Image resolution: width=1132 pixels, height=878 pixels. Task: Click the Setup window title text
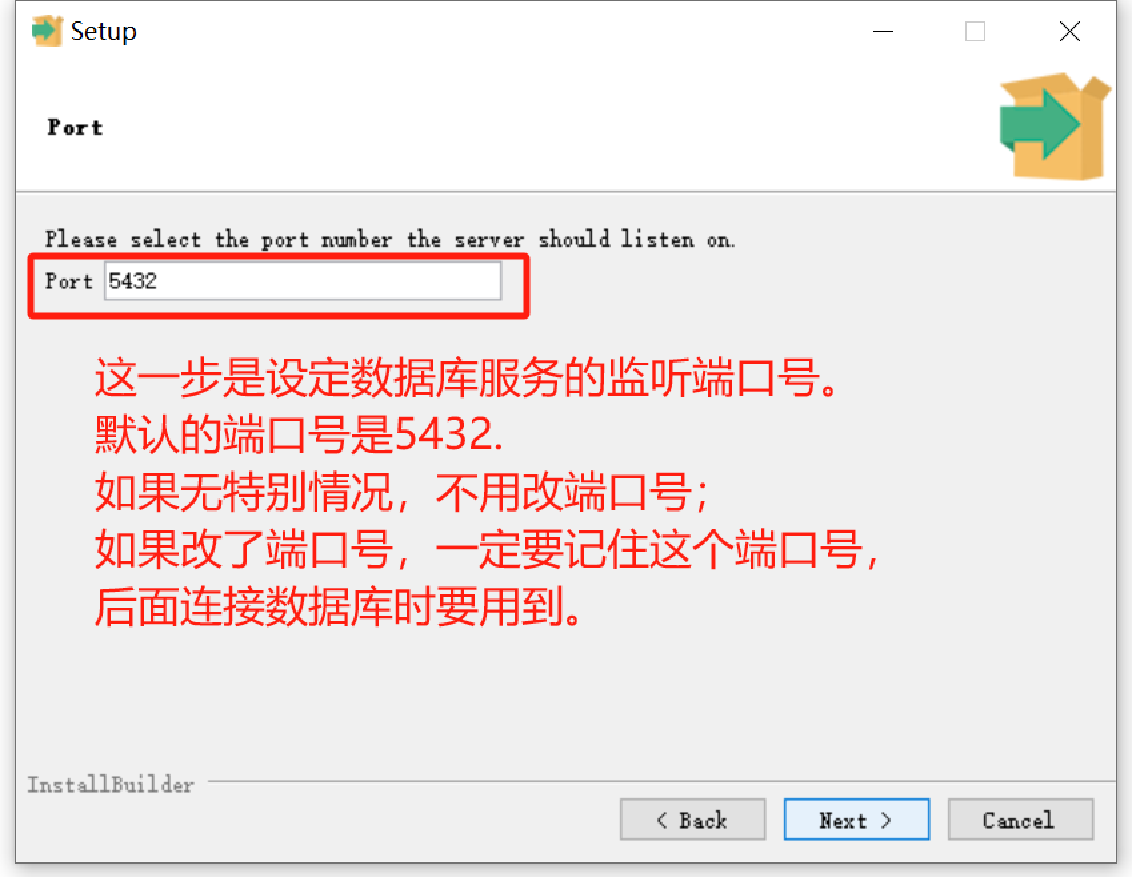[103, 32]
